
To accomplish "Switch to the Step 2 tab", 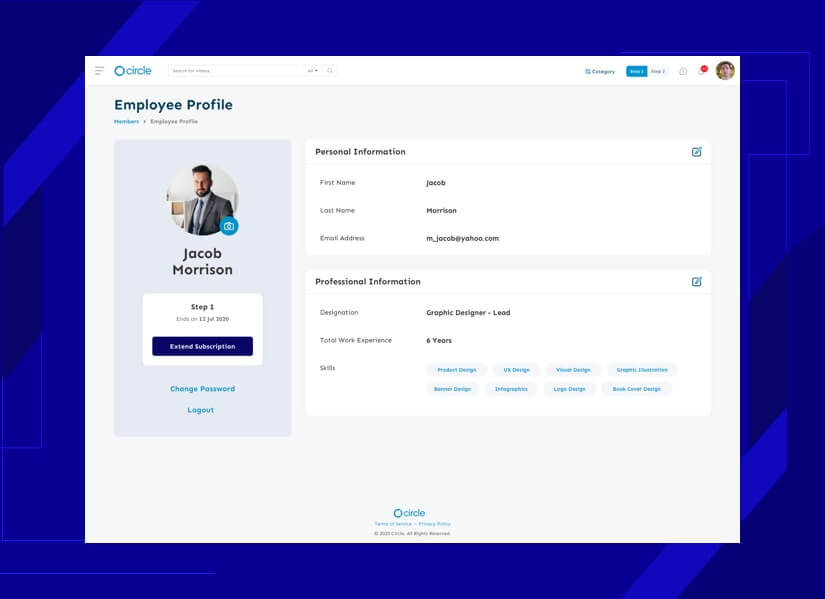I will (x=657, y=71).
